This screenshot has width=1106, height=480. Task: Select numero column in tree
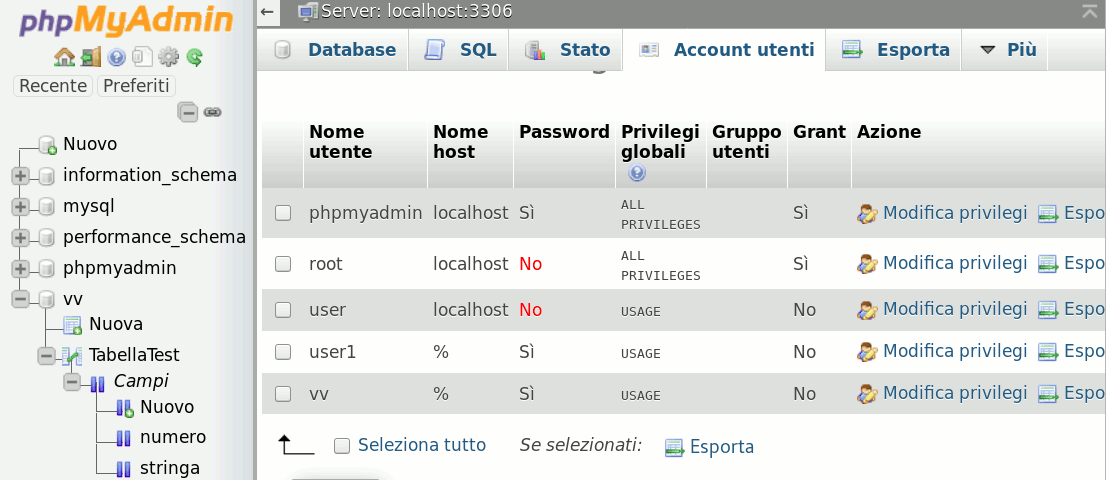click(173, 438)
